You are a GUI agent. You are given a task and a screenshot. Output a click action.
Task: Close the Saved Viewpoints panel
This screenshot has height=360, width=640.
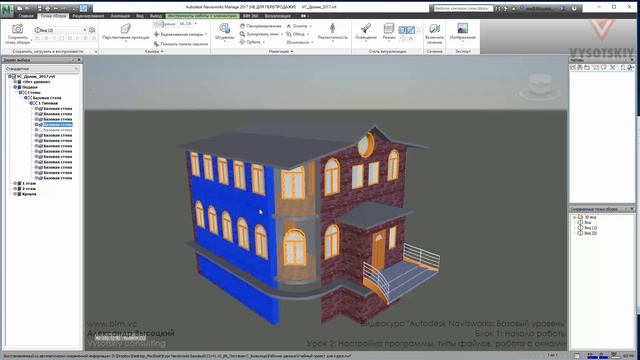click(x=632, y=209)
